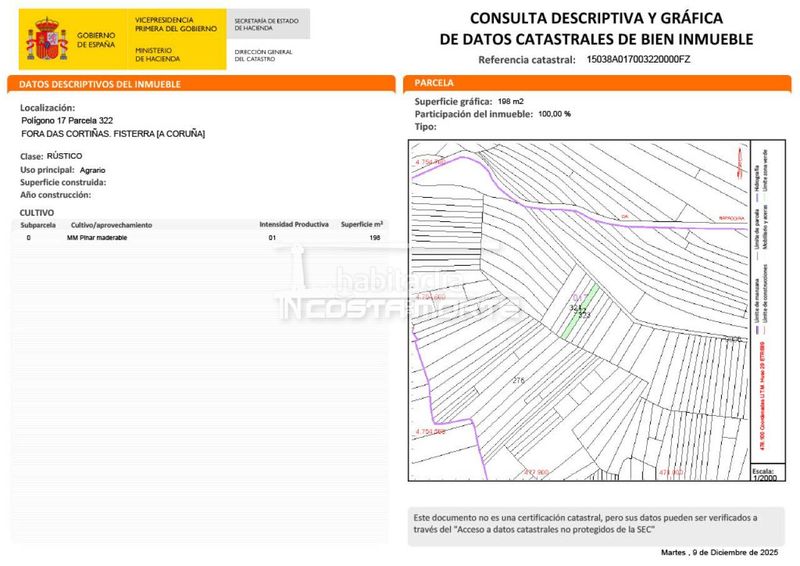Viewport: 800px width, 566px height.
Task: Click the 'GOBIERNO DE ESPAÑA' logo text
Action: [x=96, y=40]
